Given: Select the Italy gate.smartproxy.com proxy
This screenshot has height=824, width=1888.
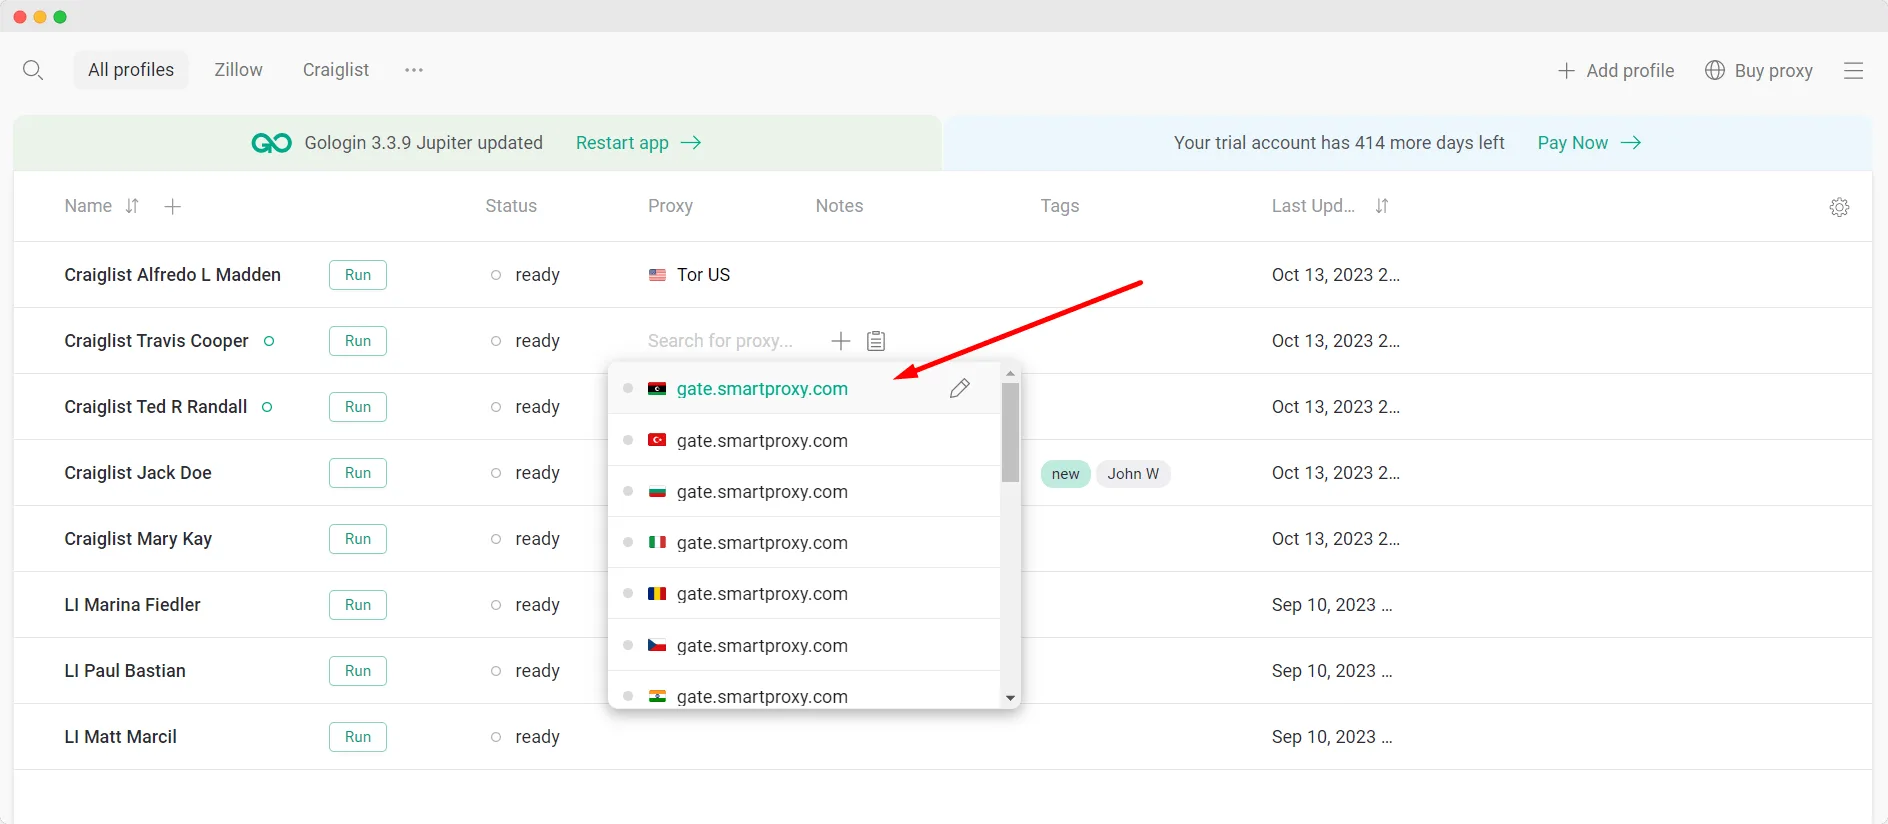Looking at the screenshot, I should pyautogui.click(x=804, y=542).
